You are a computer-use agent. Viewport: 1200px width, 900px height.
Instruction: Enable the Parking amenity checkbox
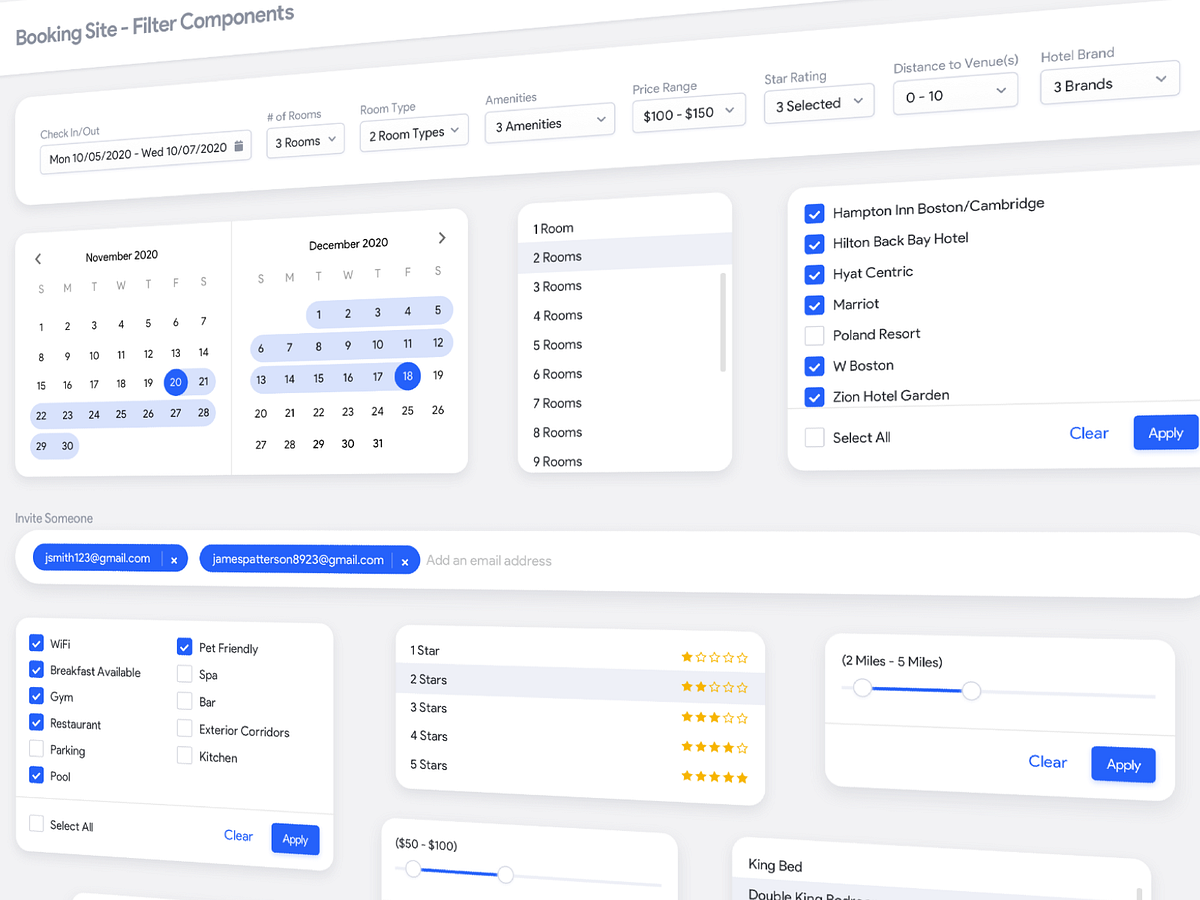[x=36, y=748]
